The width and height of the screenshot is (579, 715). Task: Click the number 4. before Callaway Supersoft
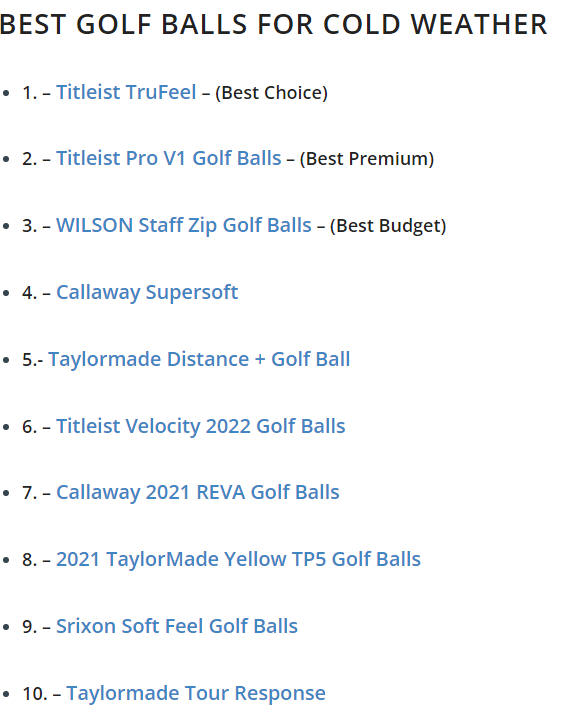click(x=30, y=293)
